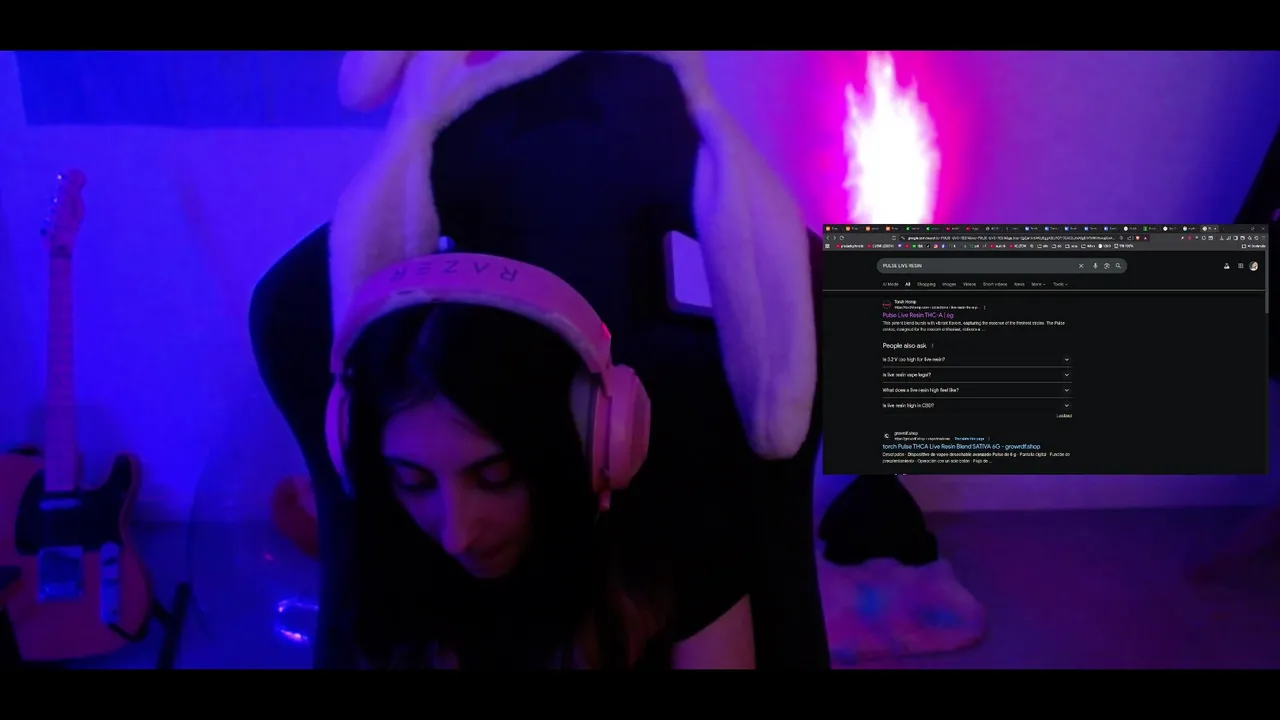Open "Pulse Live Resin THC-A | 6g" result link

[x=918, y=315]
